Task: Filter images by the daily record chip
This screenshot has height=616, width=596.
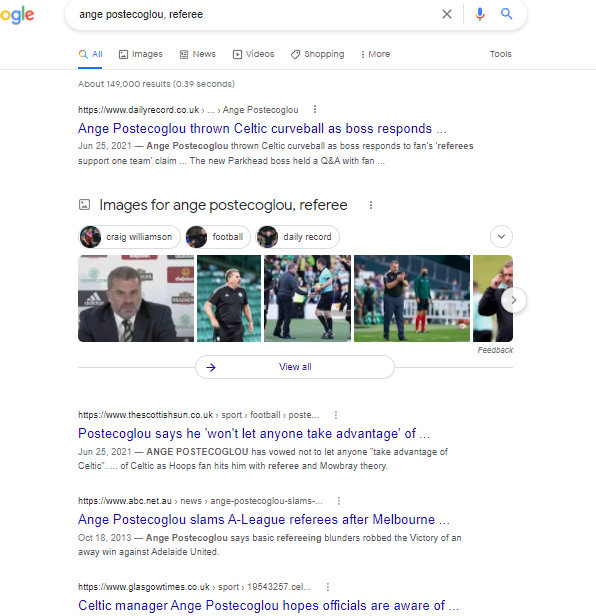Action: [297, 237]
